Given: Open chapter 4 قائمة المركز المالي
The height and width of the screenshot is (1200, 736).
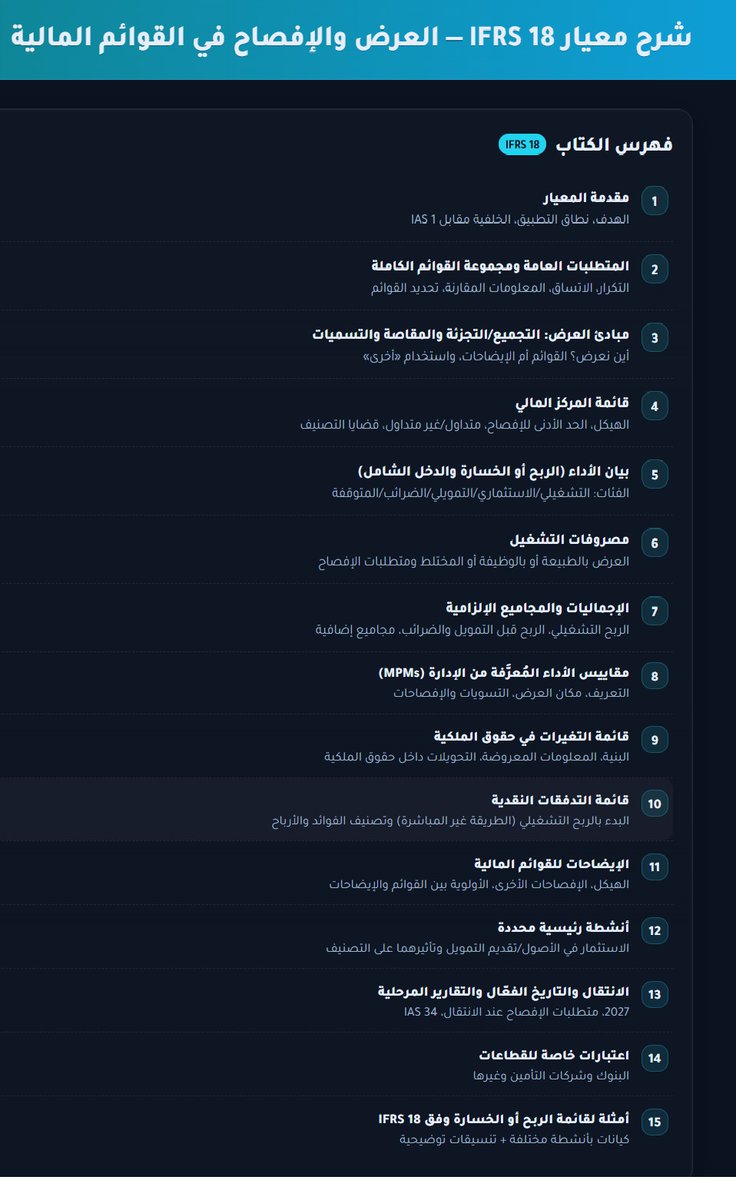Looking at the screenshot, I should tap(572, 404).
